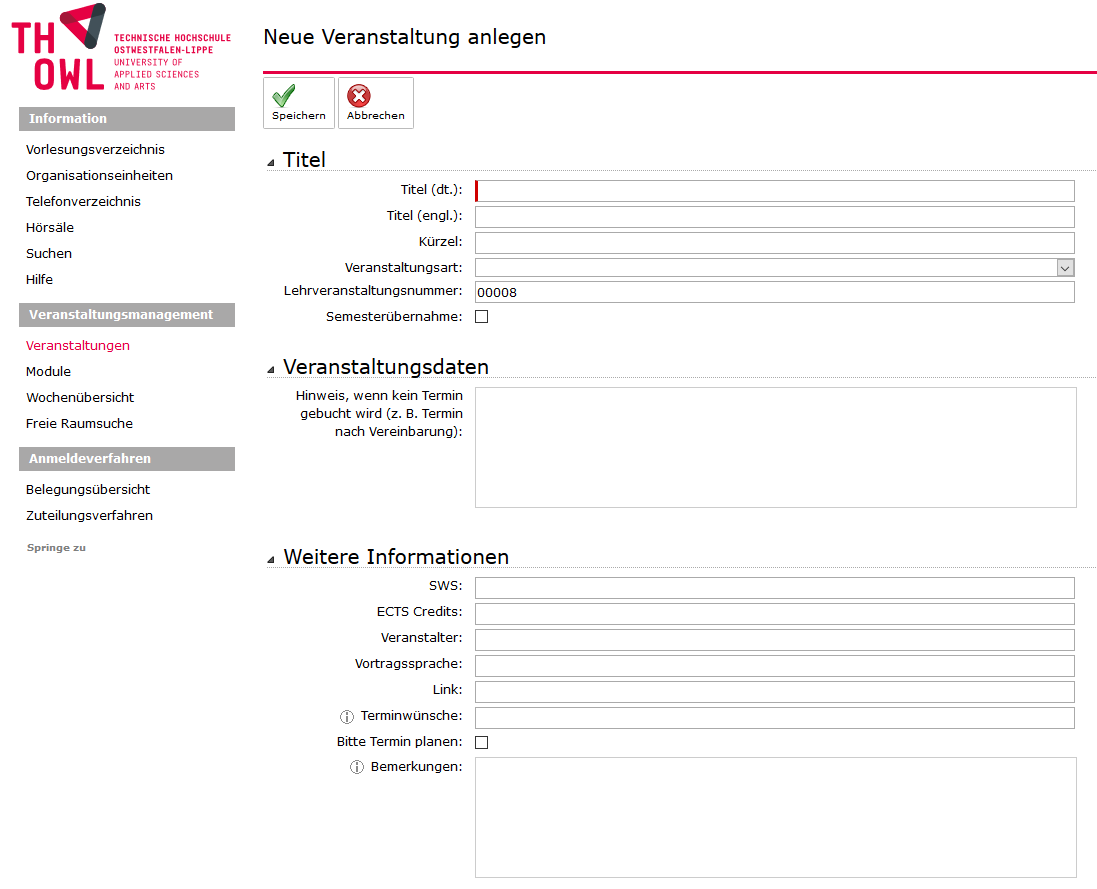Open the Wochenübersicht link
This screenshot has height=889, width=1097.
click(80, 398)
